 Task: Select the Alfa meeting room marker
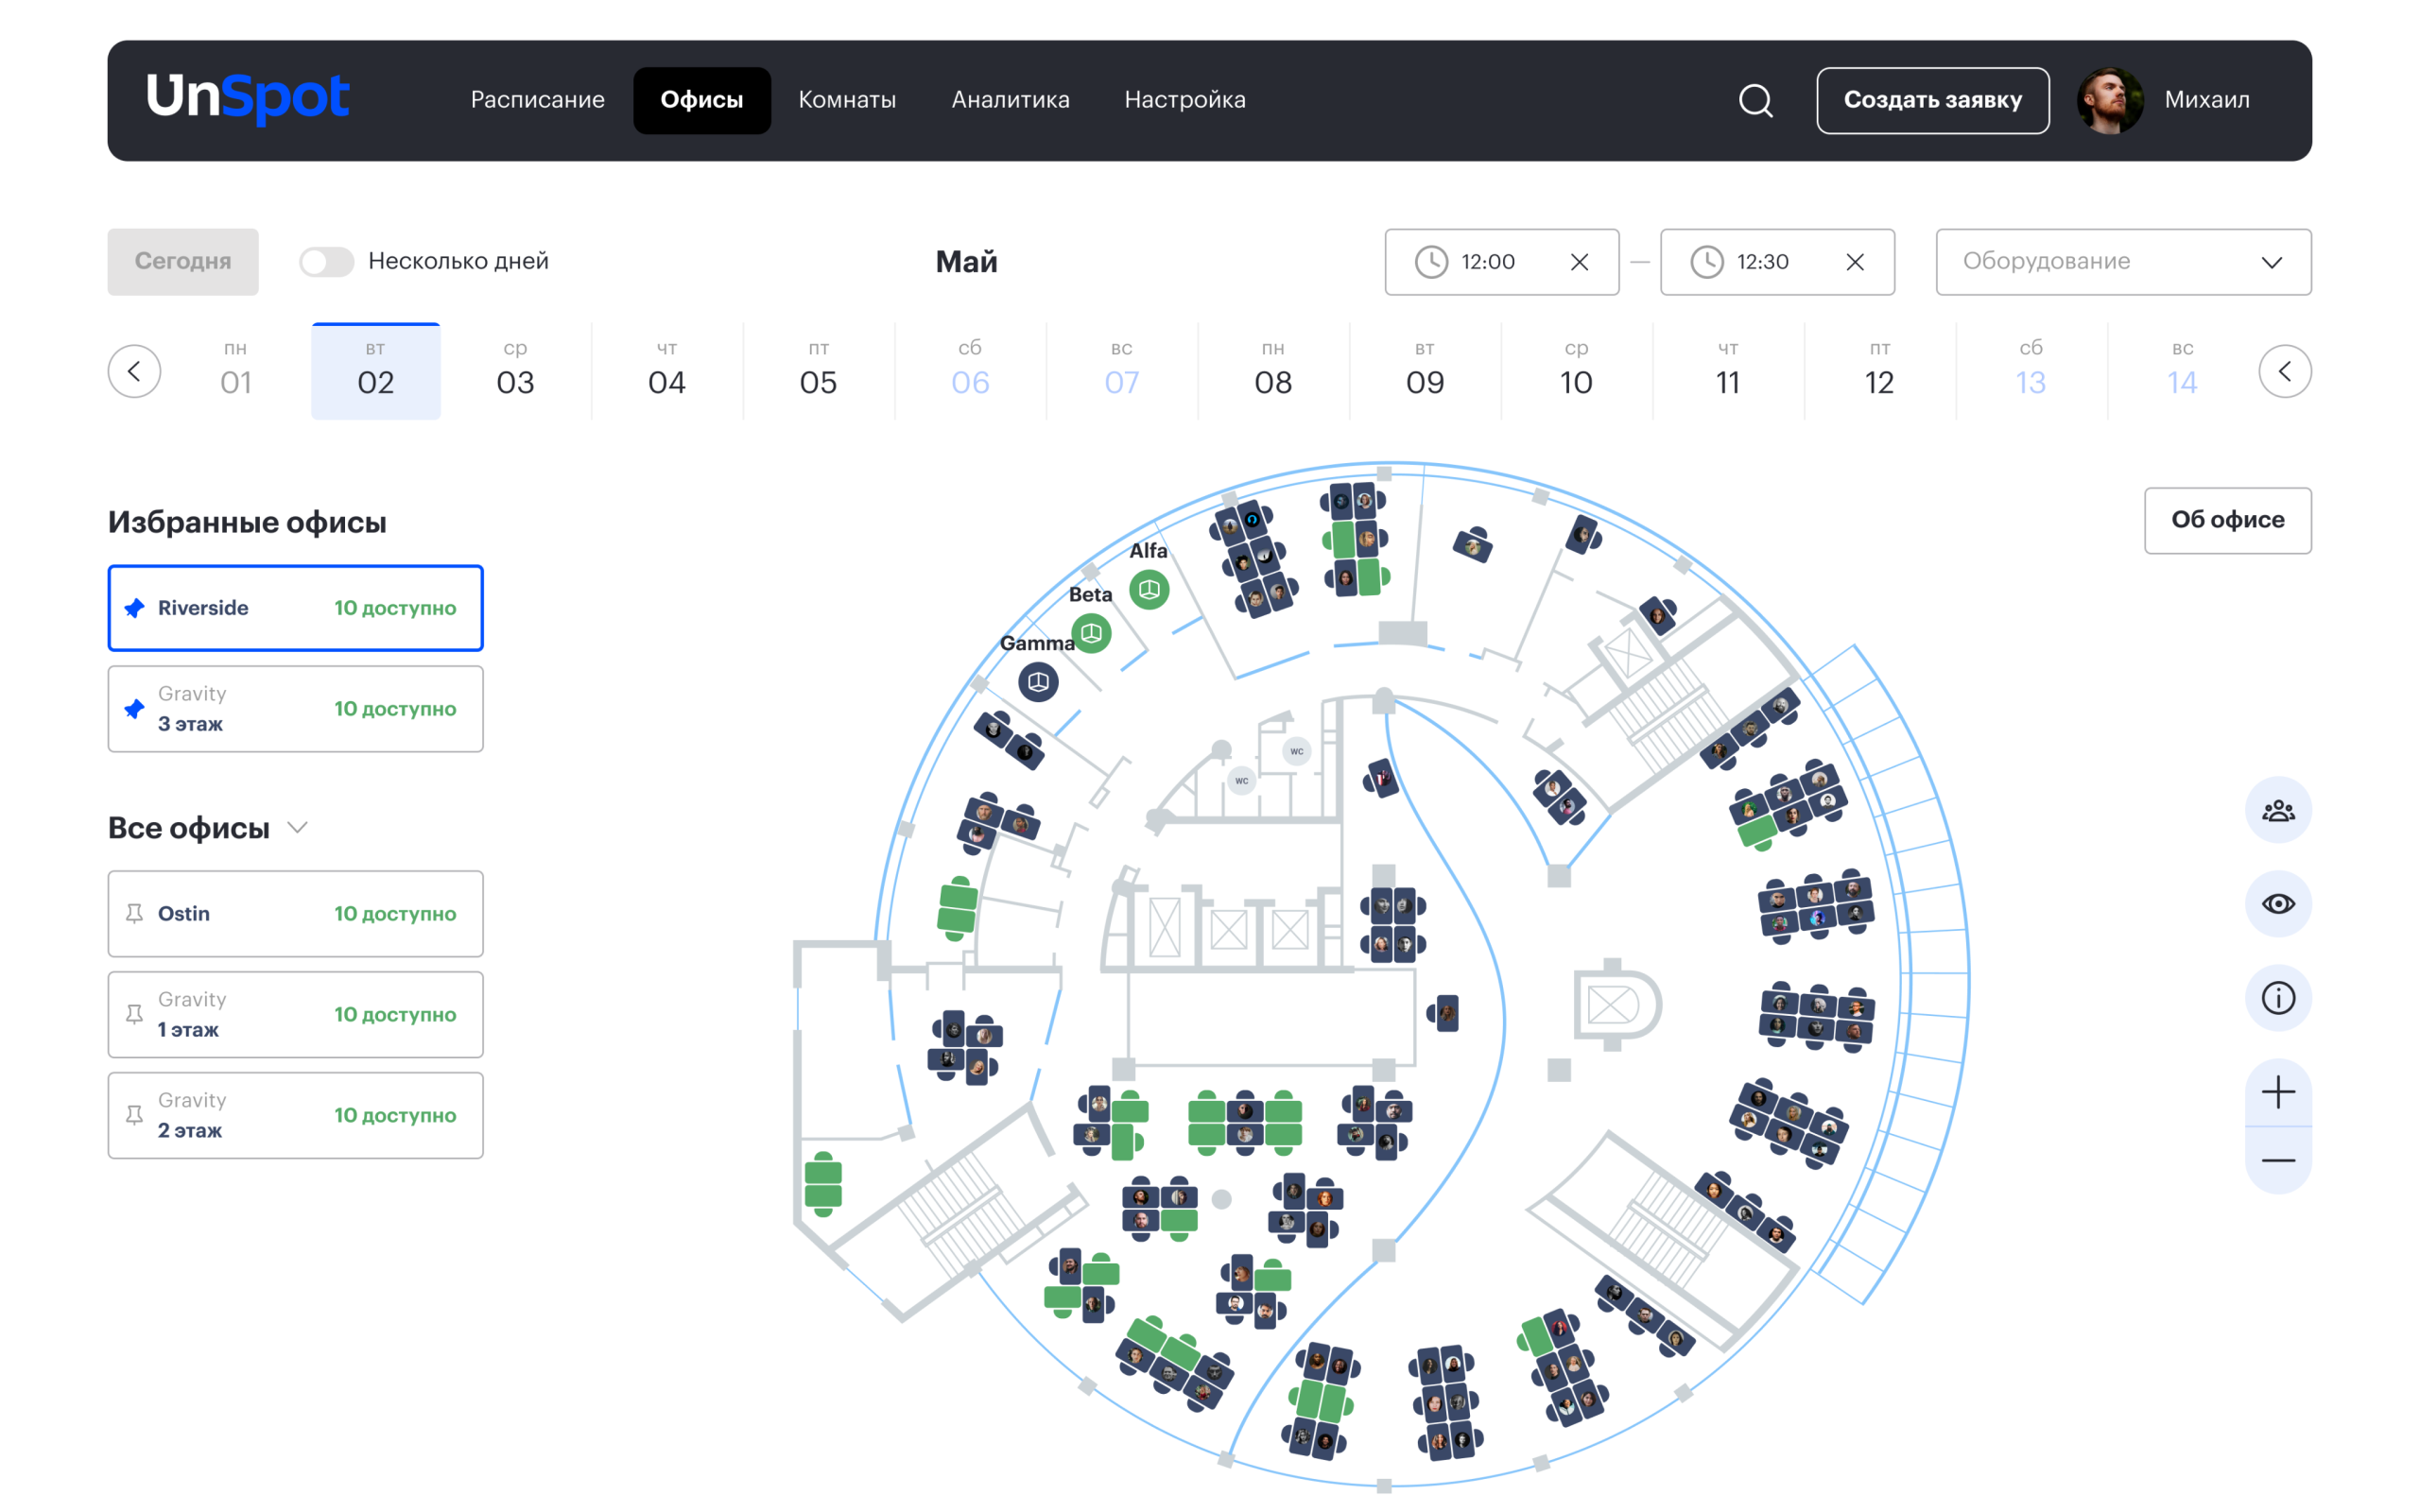[x=1149, y=590]
